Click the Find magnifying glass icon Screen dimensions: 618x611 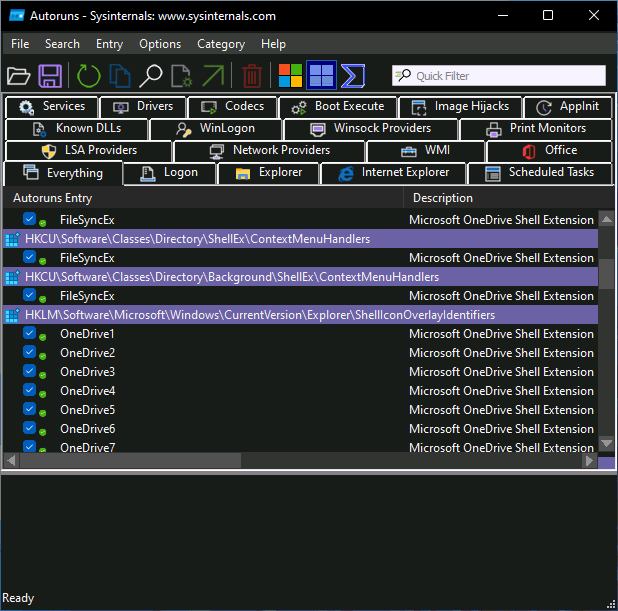pos(151,75)
